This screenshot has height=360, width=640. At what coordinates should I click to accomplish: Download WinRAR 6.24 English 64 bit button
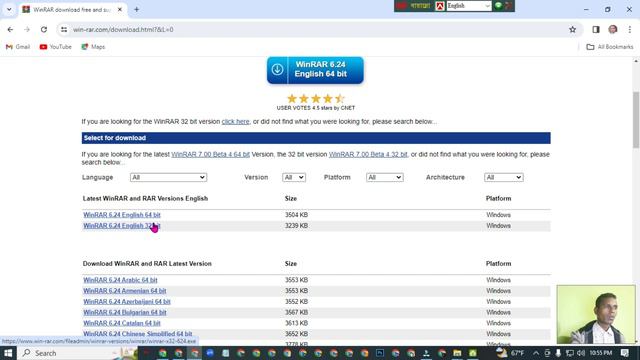click(315, 70)
